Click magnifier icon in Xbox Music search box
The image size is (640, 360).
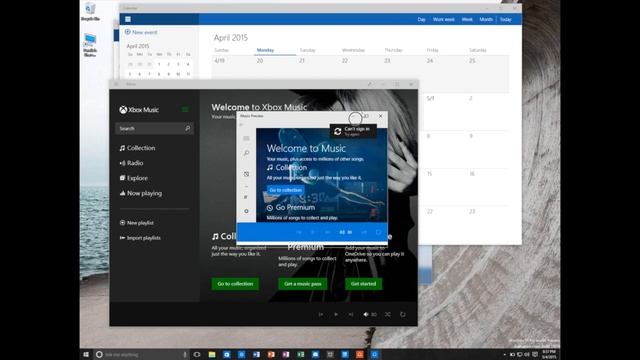(x=187, y=128)
